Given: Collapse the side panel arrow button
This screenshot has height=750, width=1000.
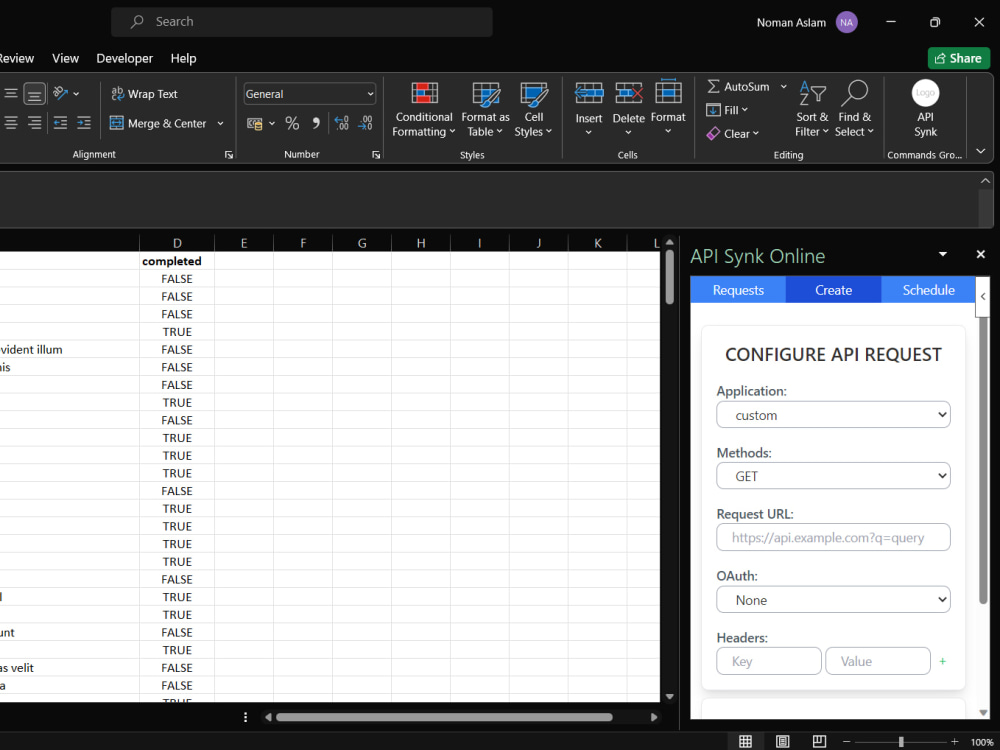Looking at the screenshot, I should click(x=982, y=297).
